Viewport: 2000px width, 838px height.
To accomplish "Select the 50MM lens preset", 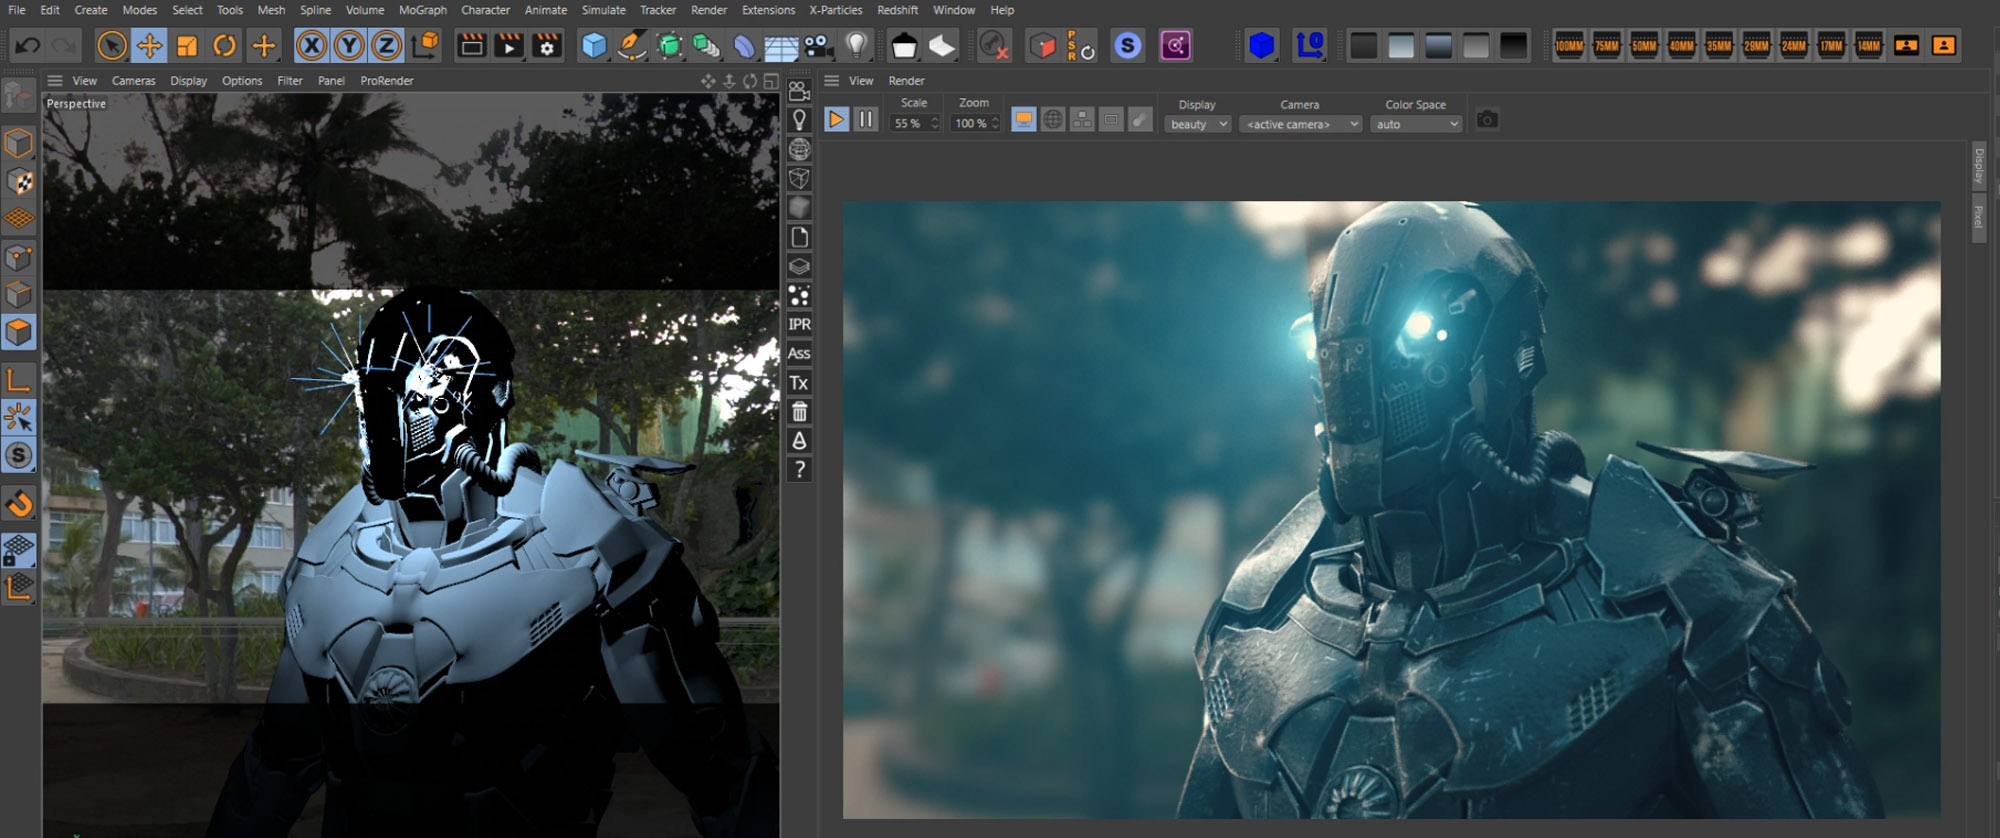I will (1644, 45).
